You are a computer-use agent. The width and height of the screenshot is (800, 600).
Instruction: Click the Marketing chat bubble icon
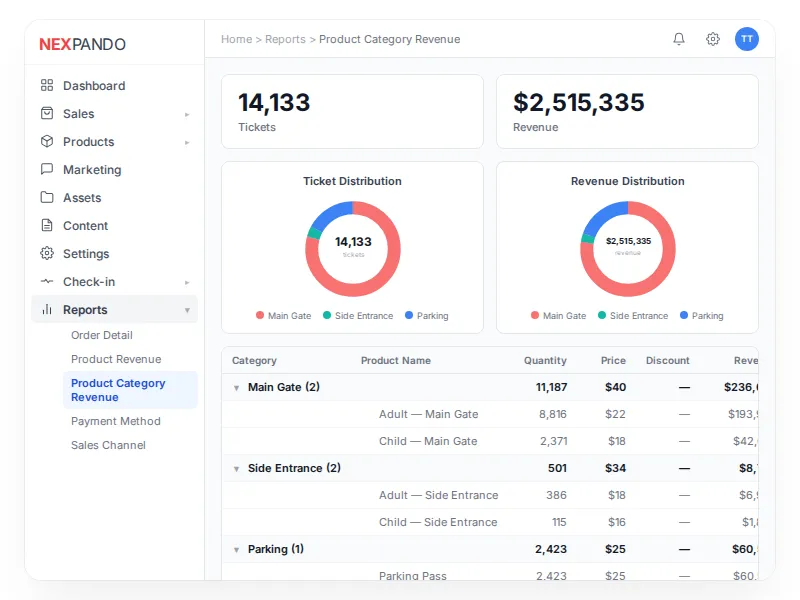pyautogui.click(x=47, y=169)
